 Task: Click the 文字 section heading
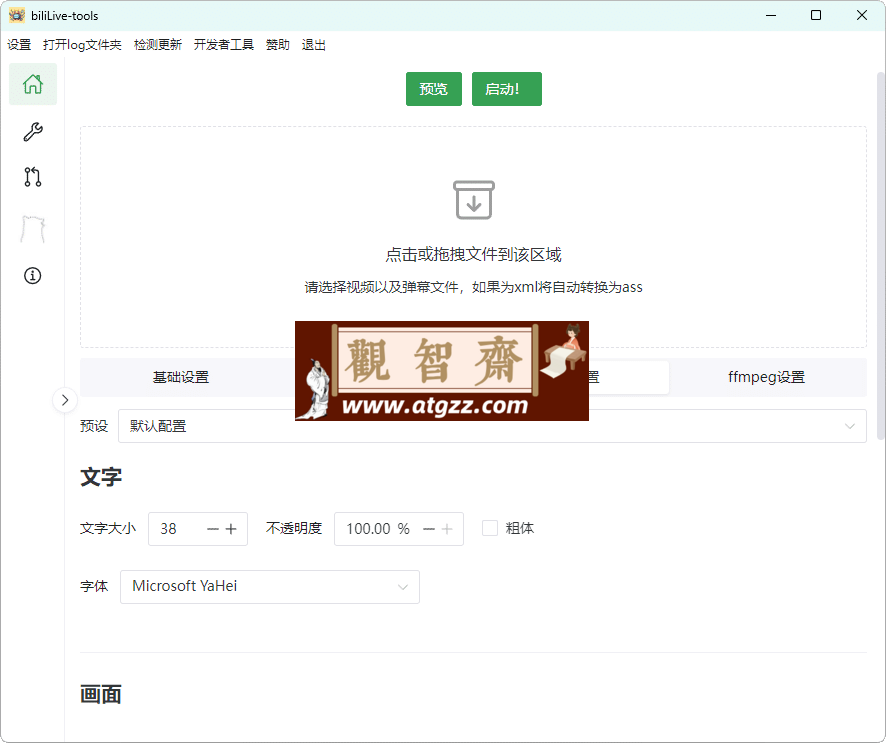pyautogui.click(x=101, y=477)
